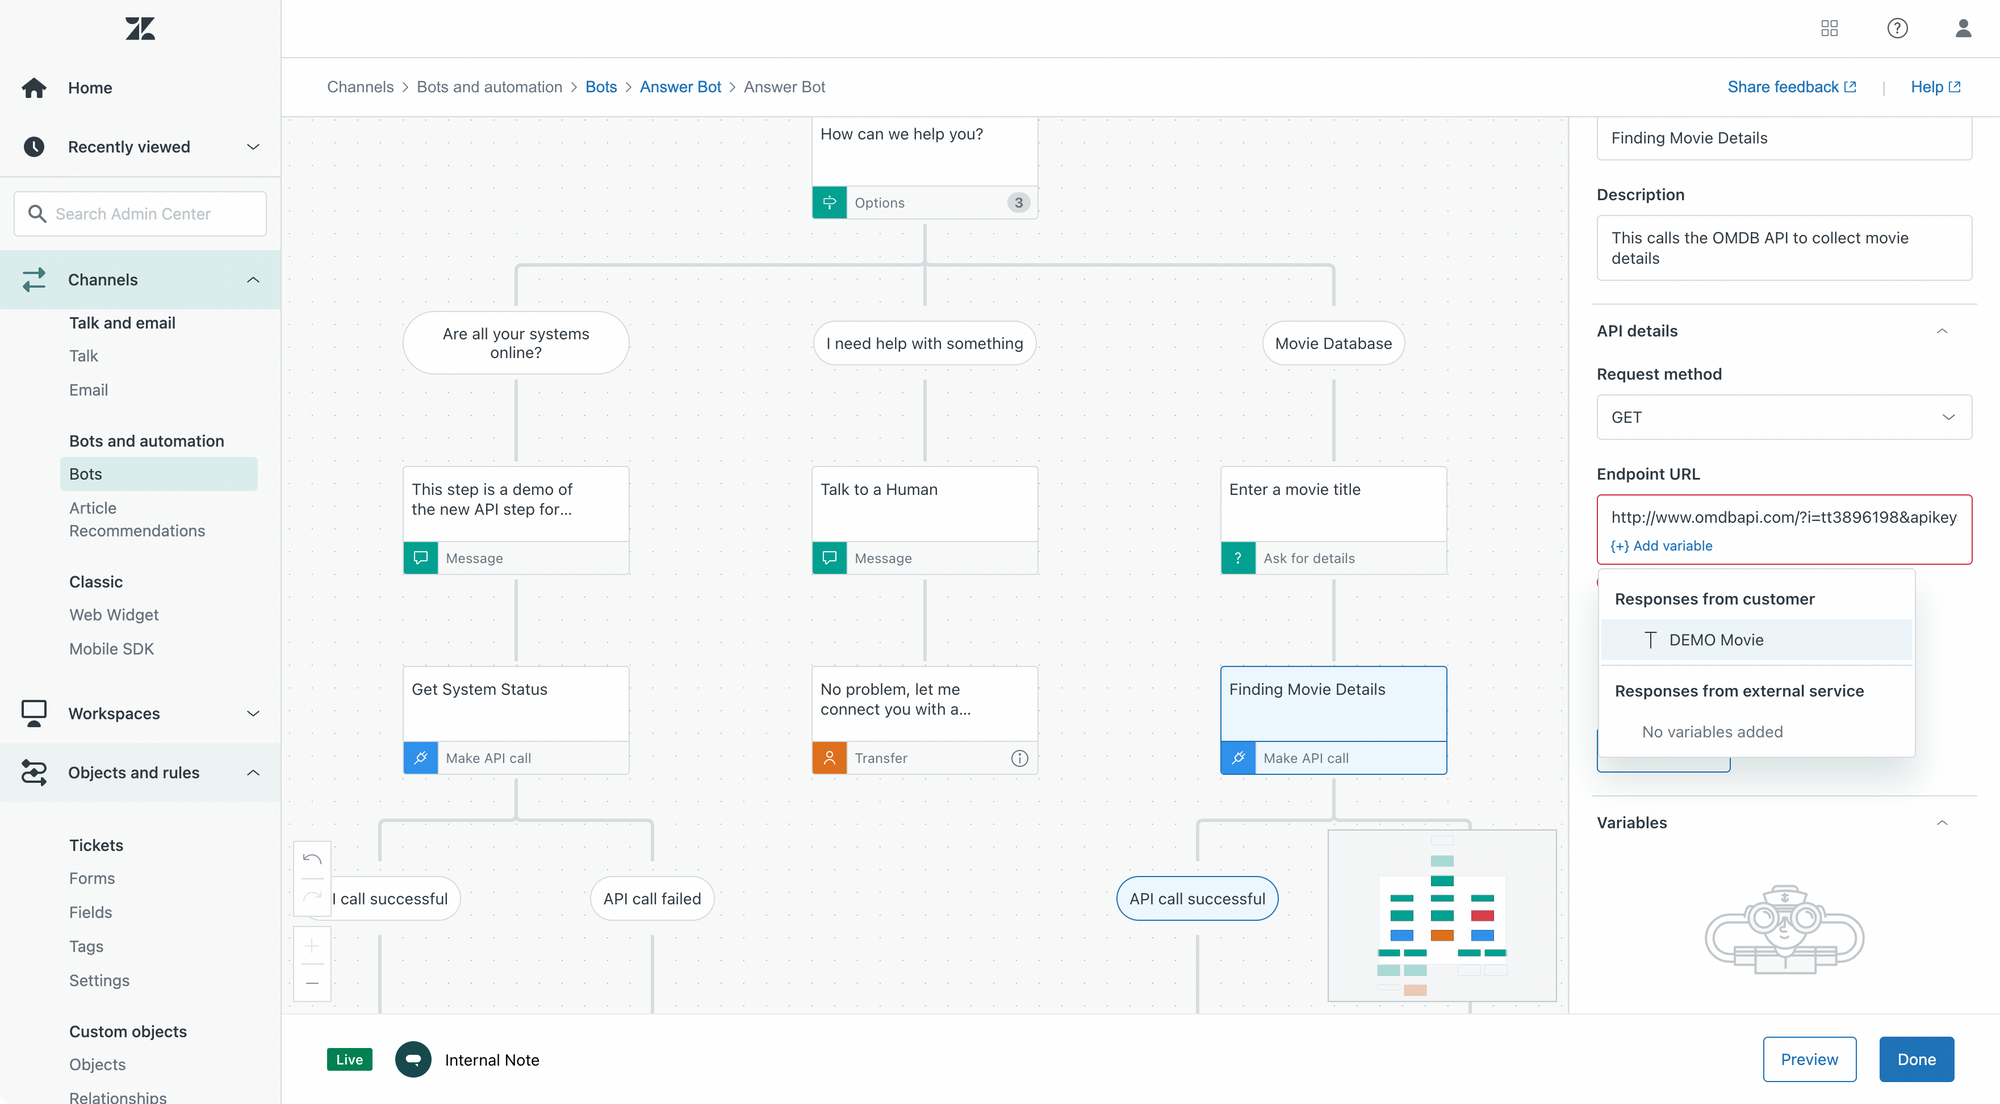Click the Make API call plug icon under Get System Status
This screenshot has width=2000, height=1104.
(x=421, y=758)
